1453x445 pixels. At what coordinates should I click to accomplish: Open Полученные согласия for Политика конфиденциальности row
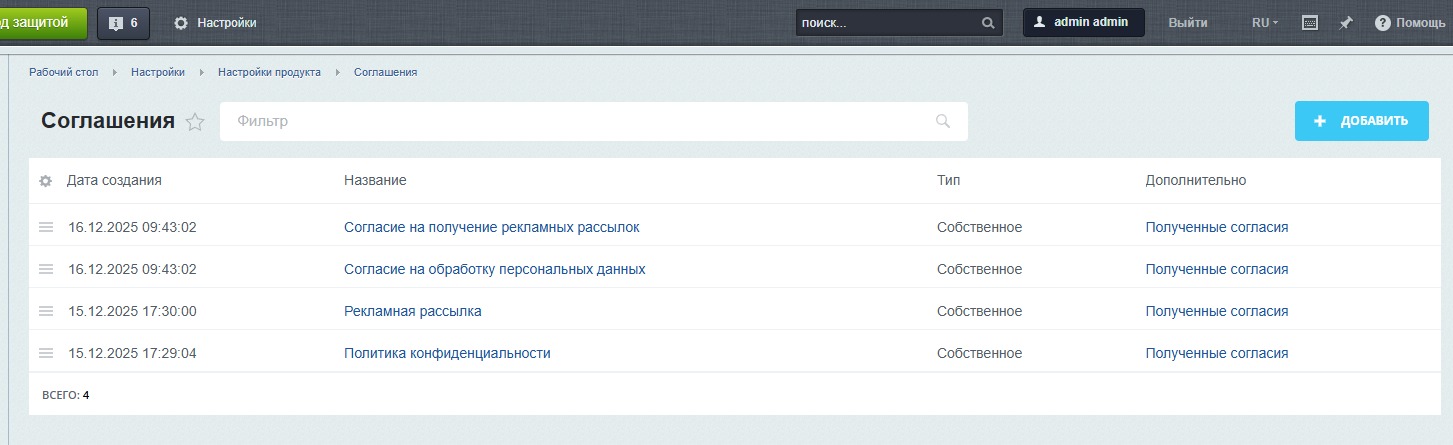tap(1216, 353)
